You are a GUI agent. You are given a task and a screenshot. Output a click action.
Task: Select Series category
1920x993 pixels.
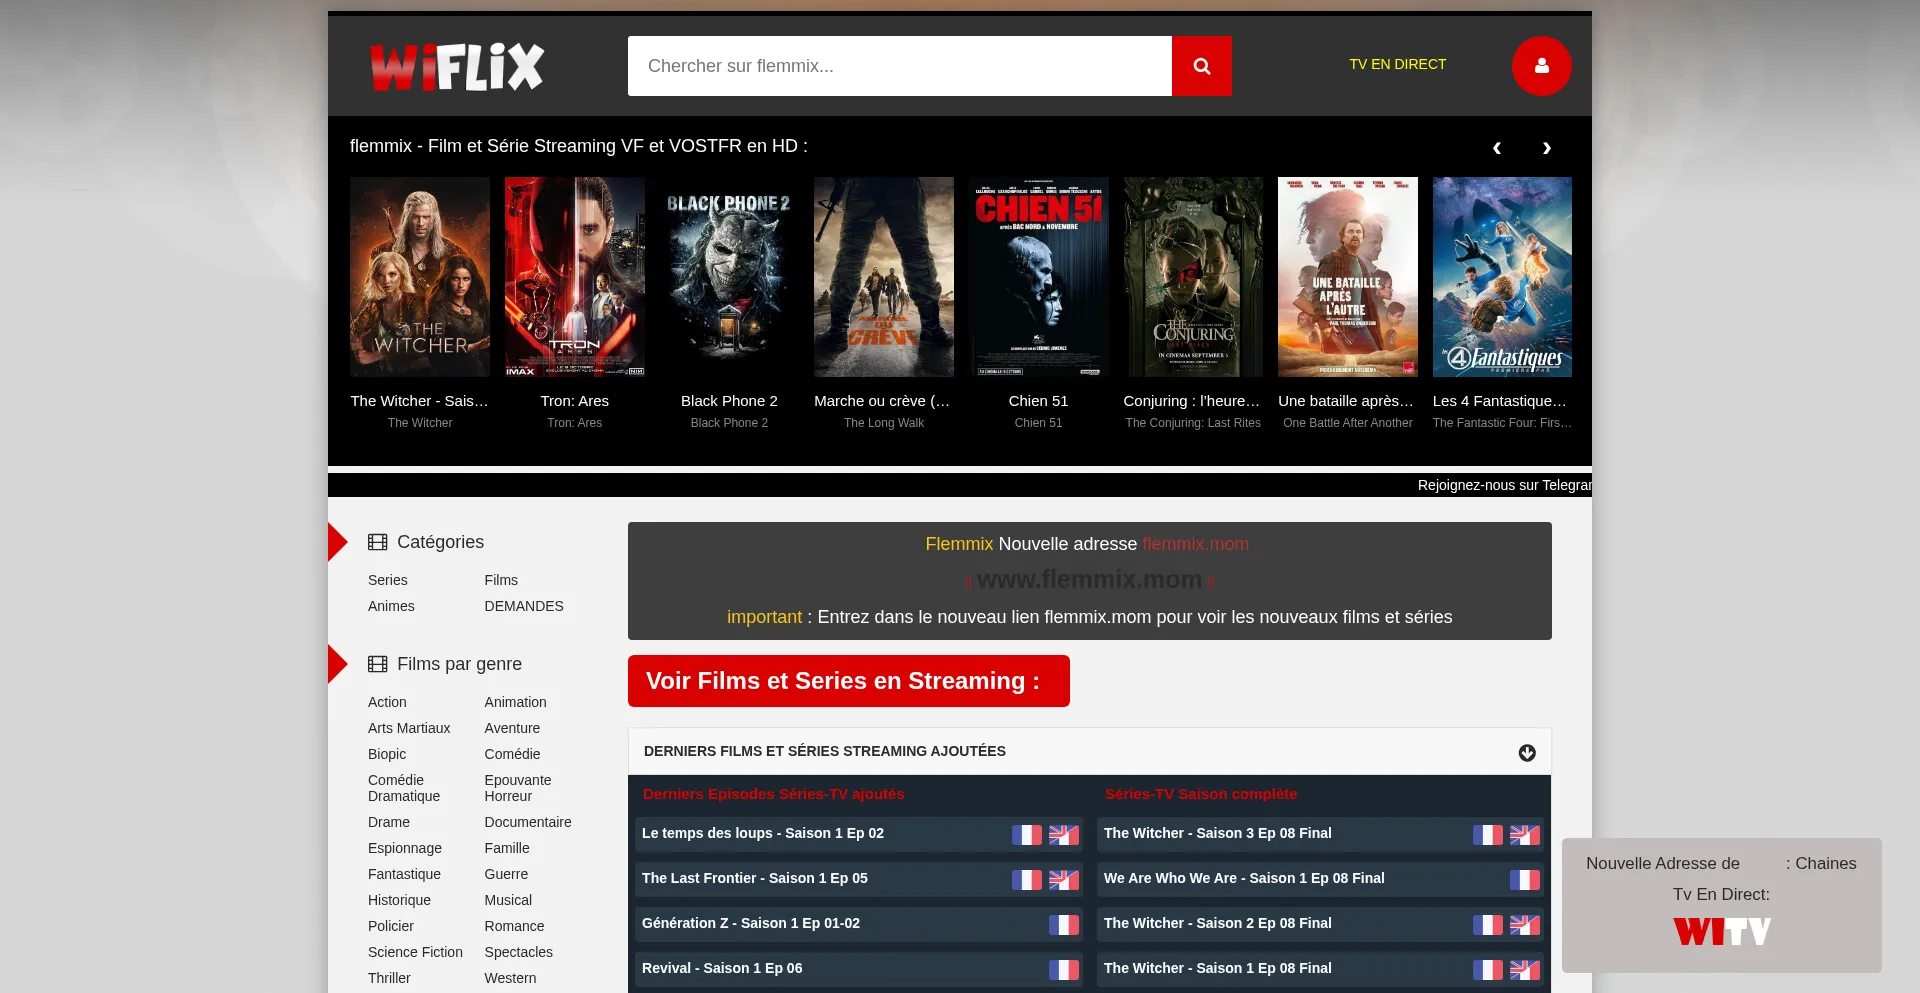click(x=388, y=580)
